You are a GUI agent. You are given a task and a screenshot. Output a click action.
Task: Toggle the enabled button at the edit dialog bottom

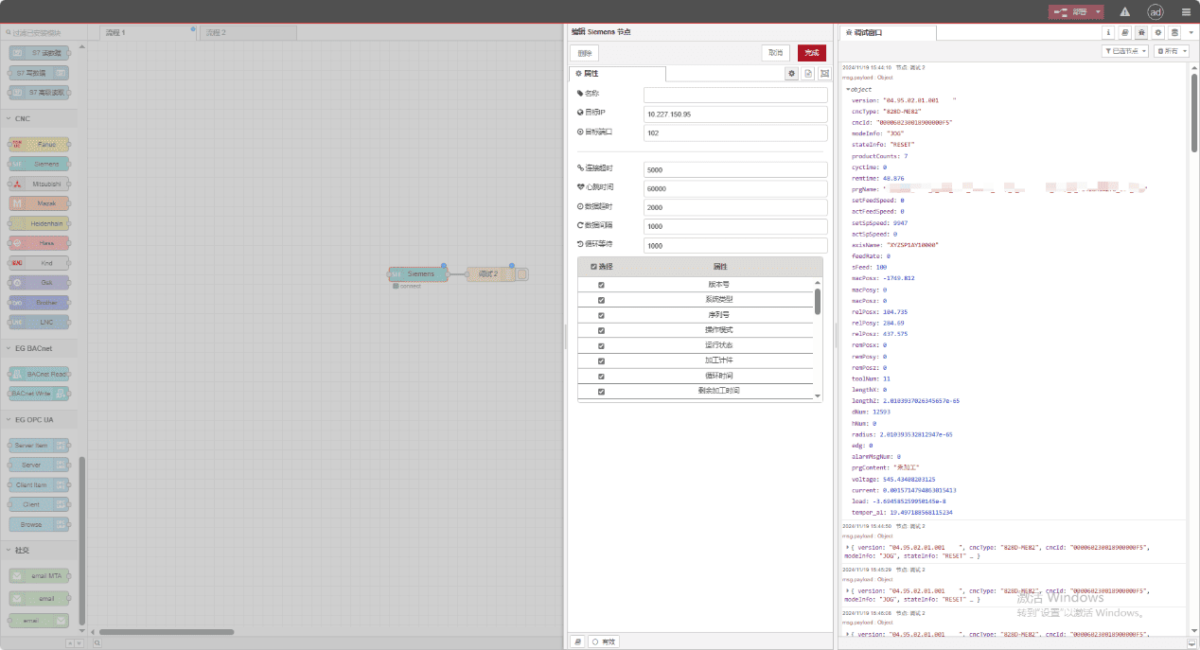[605, 641]
